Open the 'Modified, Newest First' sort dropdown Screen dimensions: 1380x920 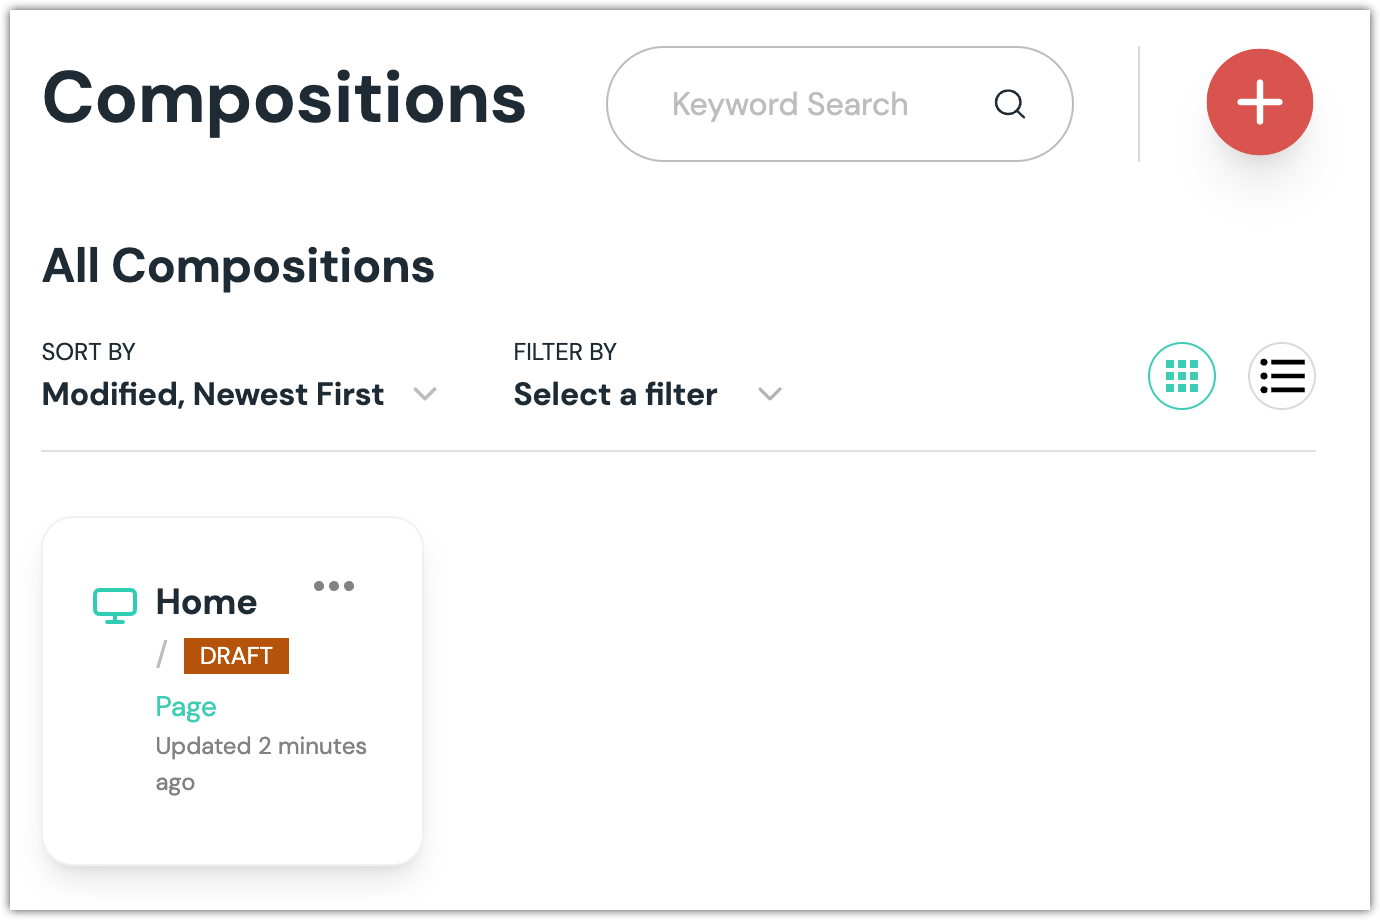pyautogui.click(x=213, y=394)
